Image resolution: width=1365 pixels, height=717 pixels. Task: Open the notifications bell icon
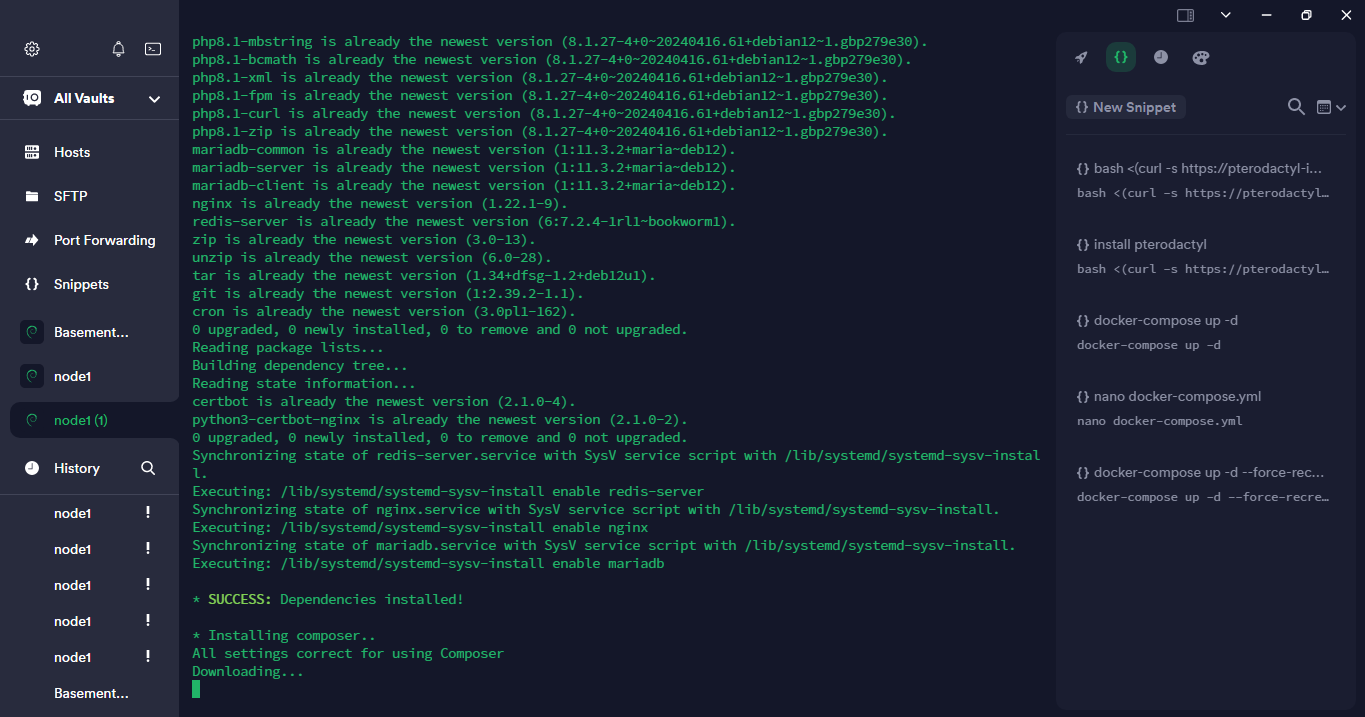click(x=117, y=48)
